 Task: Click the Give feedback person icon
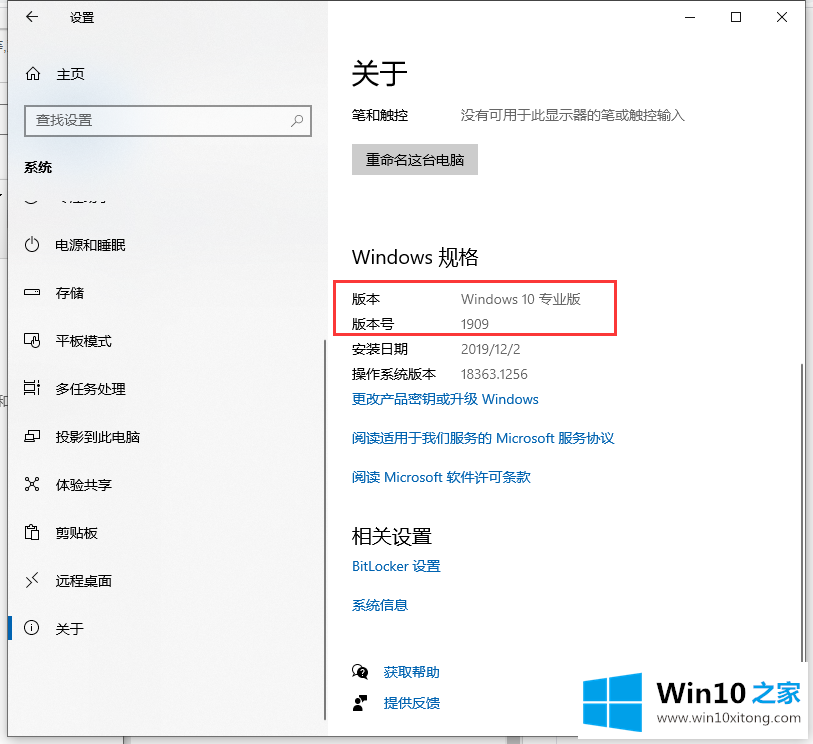[x=360, y=703]
